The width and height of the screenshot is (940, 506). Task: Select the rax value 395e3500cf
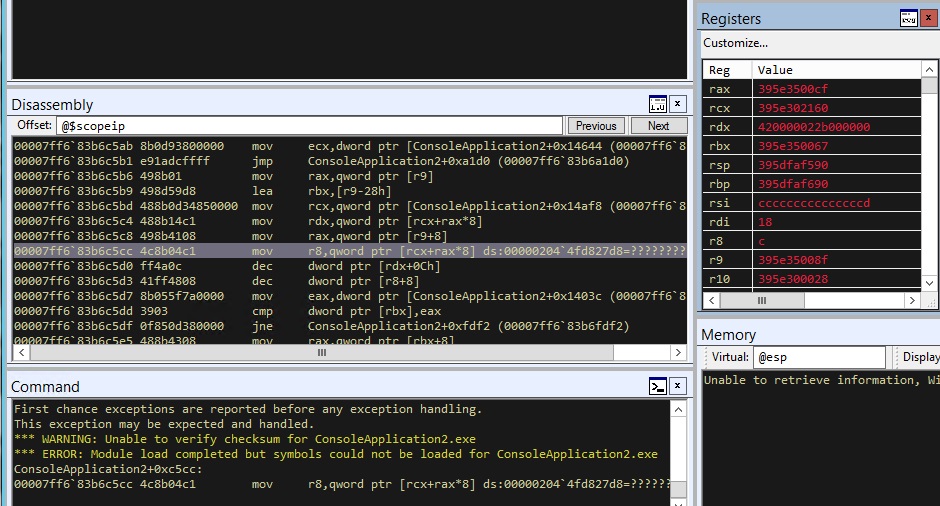click(x=793, y=89)
